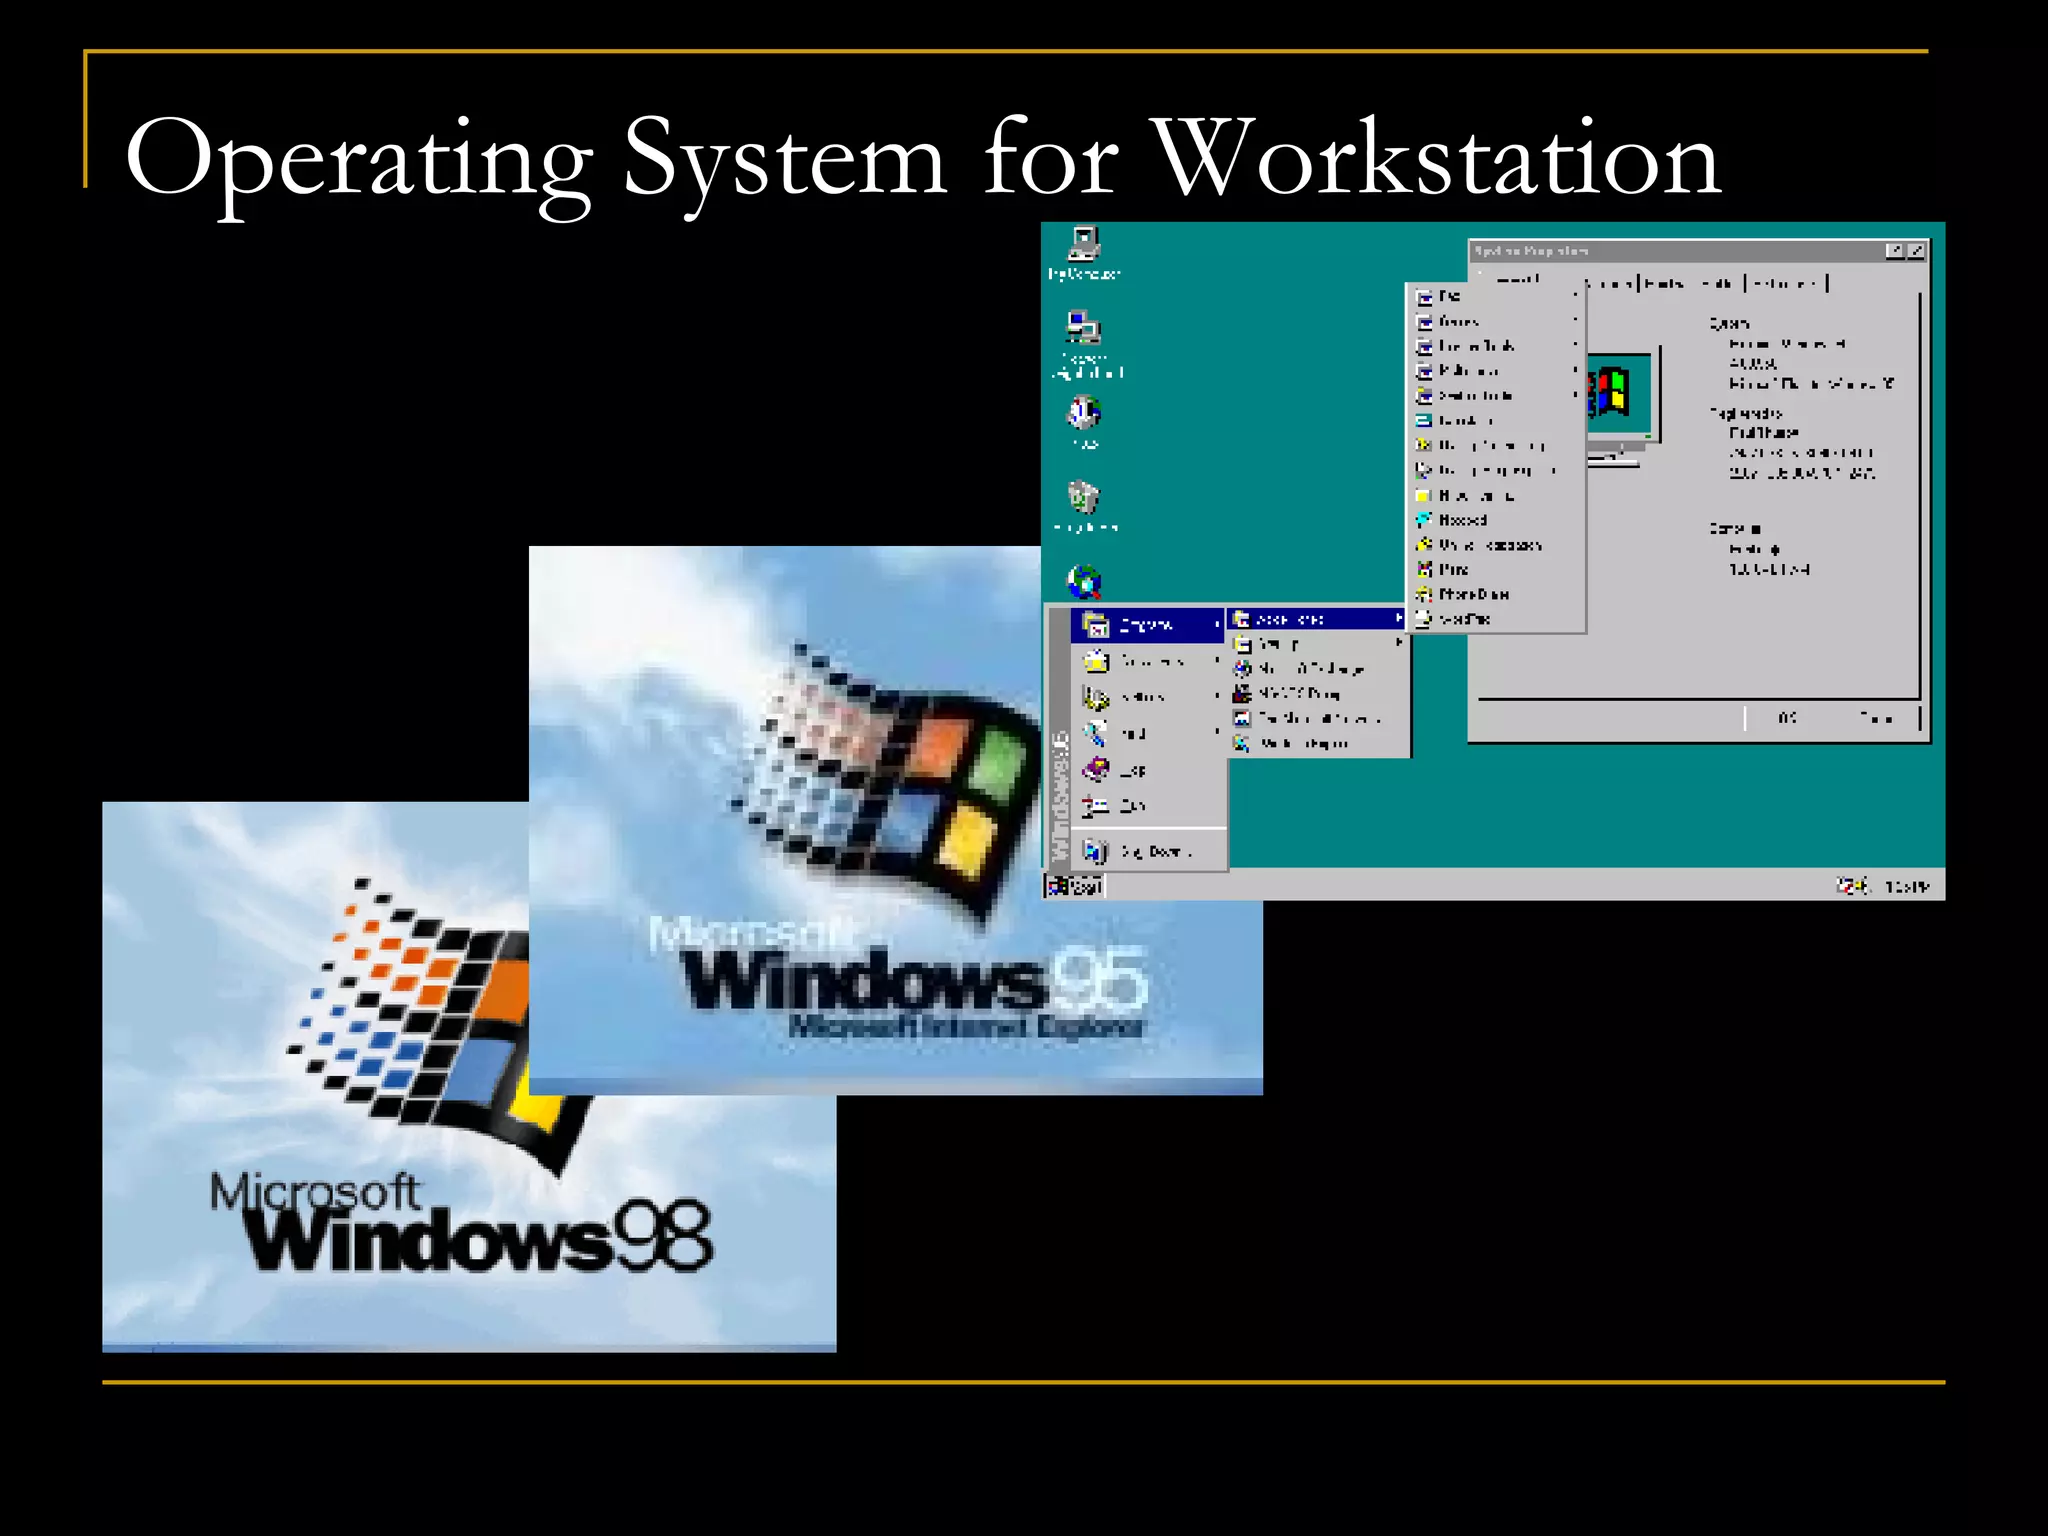Open the yellow-icon item above Notepad

(1497, 496)
